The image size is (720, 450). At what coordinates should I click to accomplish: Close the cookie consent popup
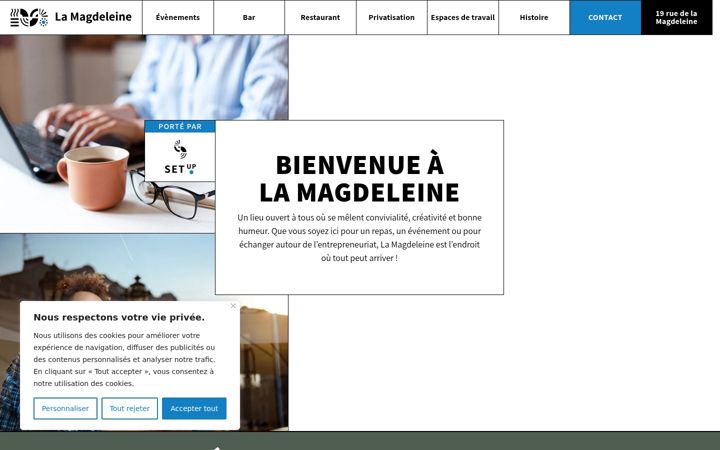233,306
